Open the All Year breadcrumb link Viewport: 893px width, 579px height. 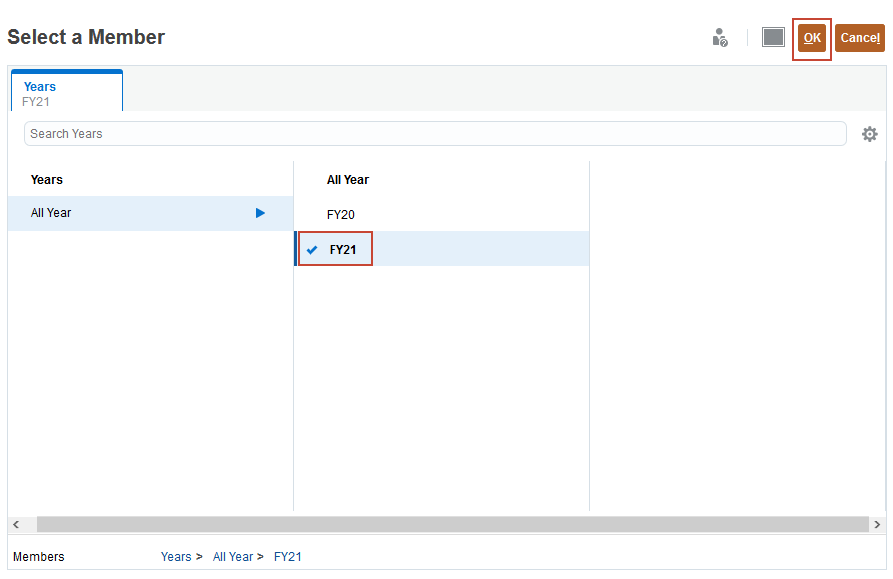233,557
